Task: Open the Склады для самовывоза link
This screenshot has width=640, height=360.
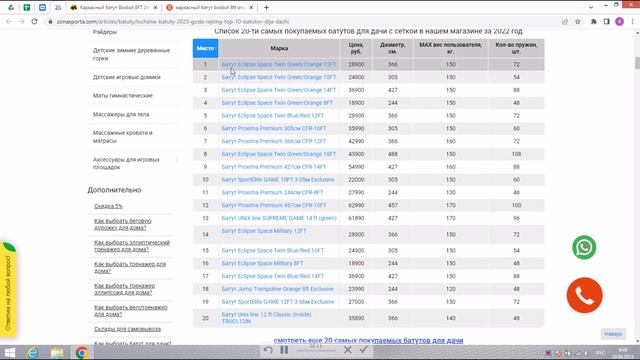Action: coord(127,329)
